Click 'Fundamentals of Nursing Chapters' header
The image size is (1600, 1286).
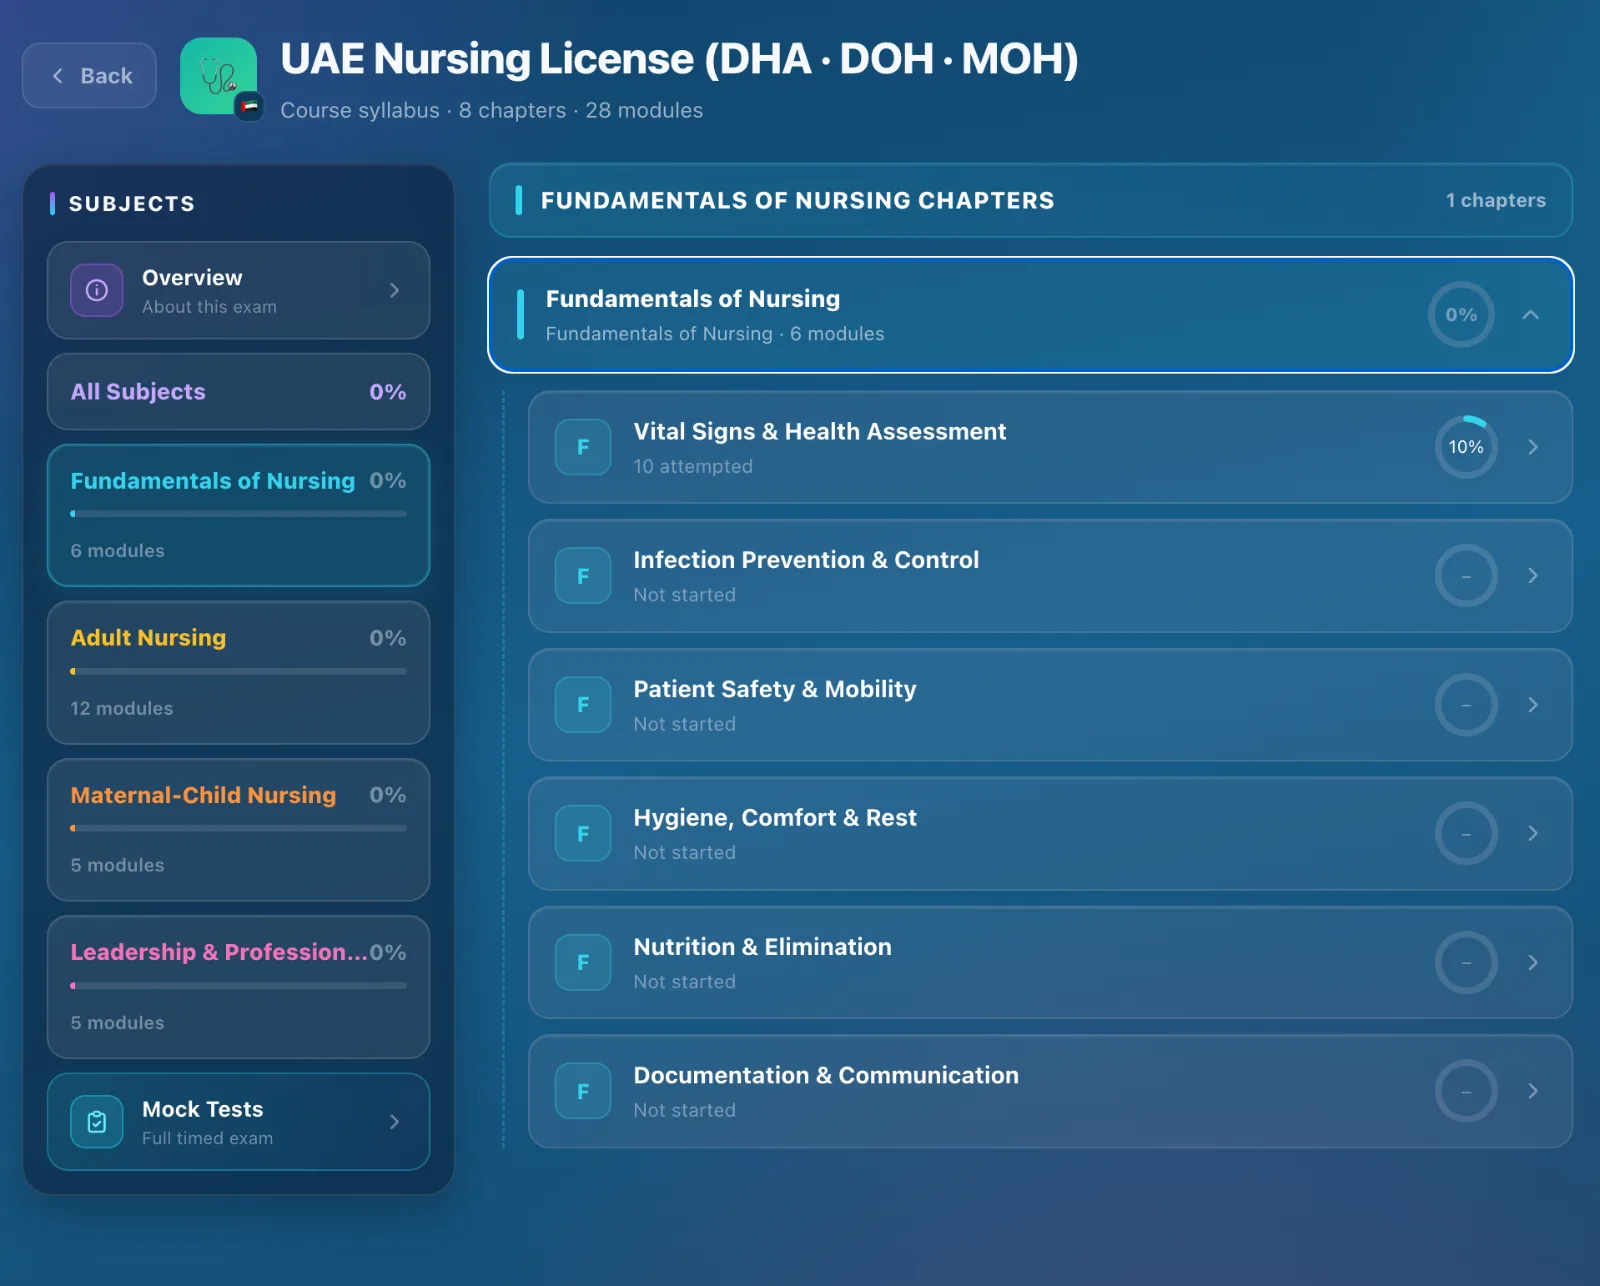pos(797,200)
